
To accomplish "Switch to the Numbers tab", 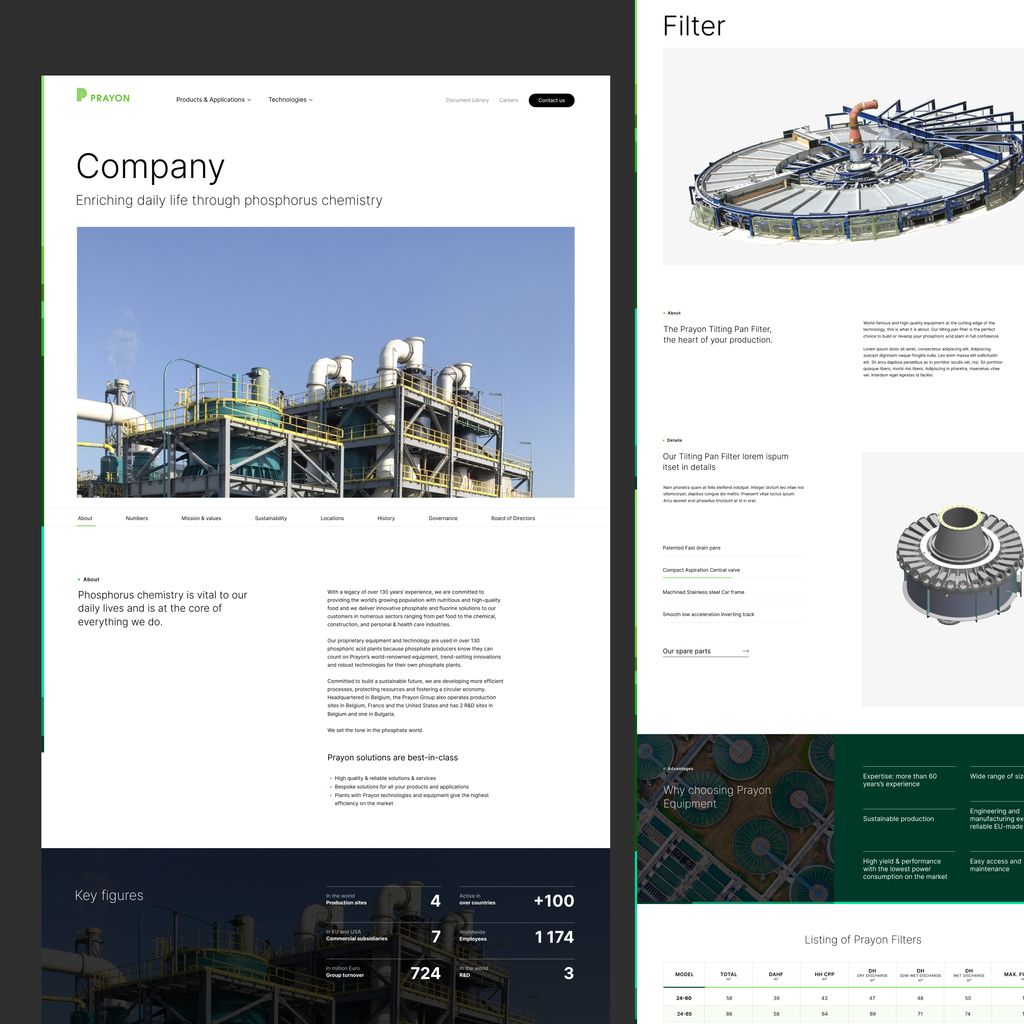I will pyautogui.click(x=137, y=519).
